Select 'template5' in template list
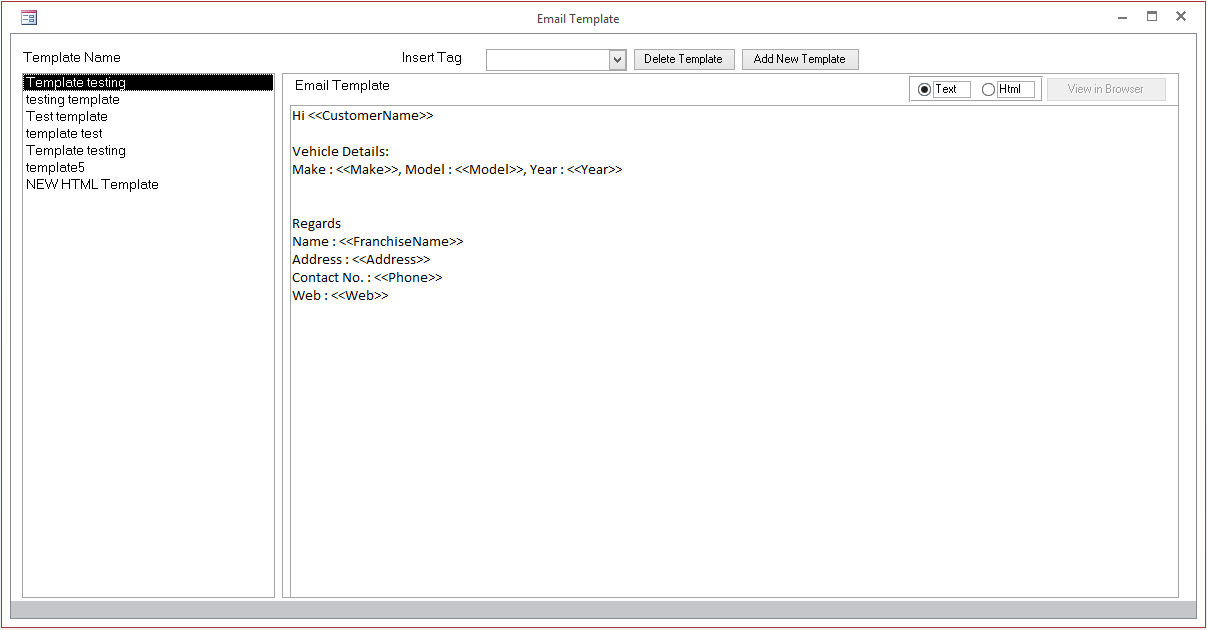Image resolution: width=1207 pixels, height=630 pixels. click(148, 168)
